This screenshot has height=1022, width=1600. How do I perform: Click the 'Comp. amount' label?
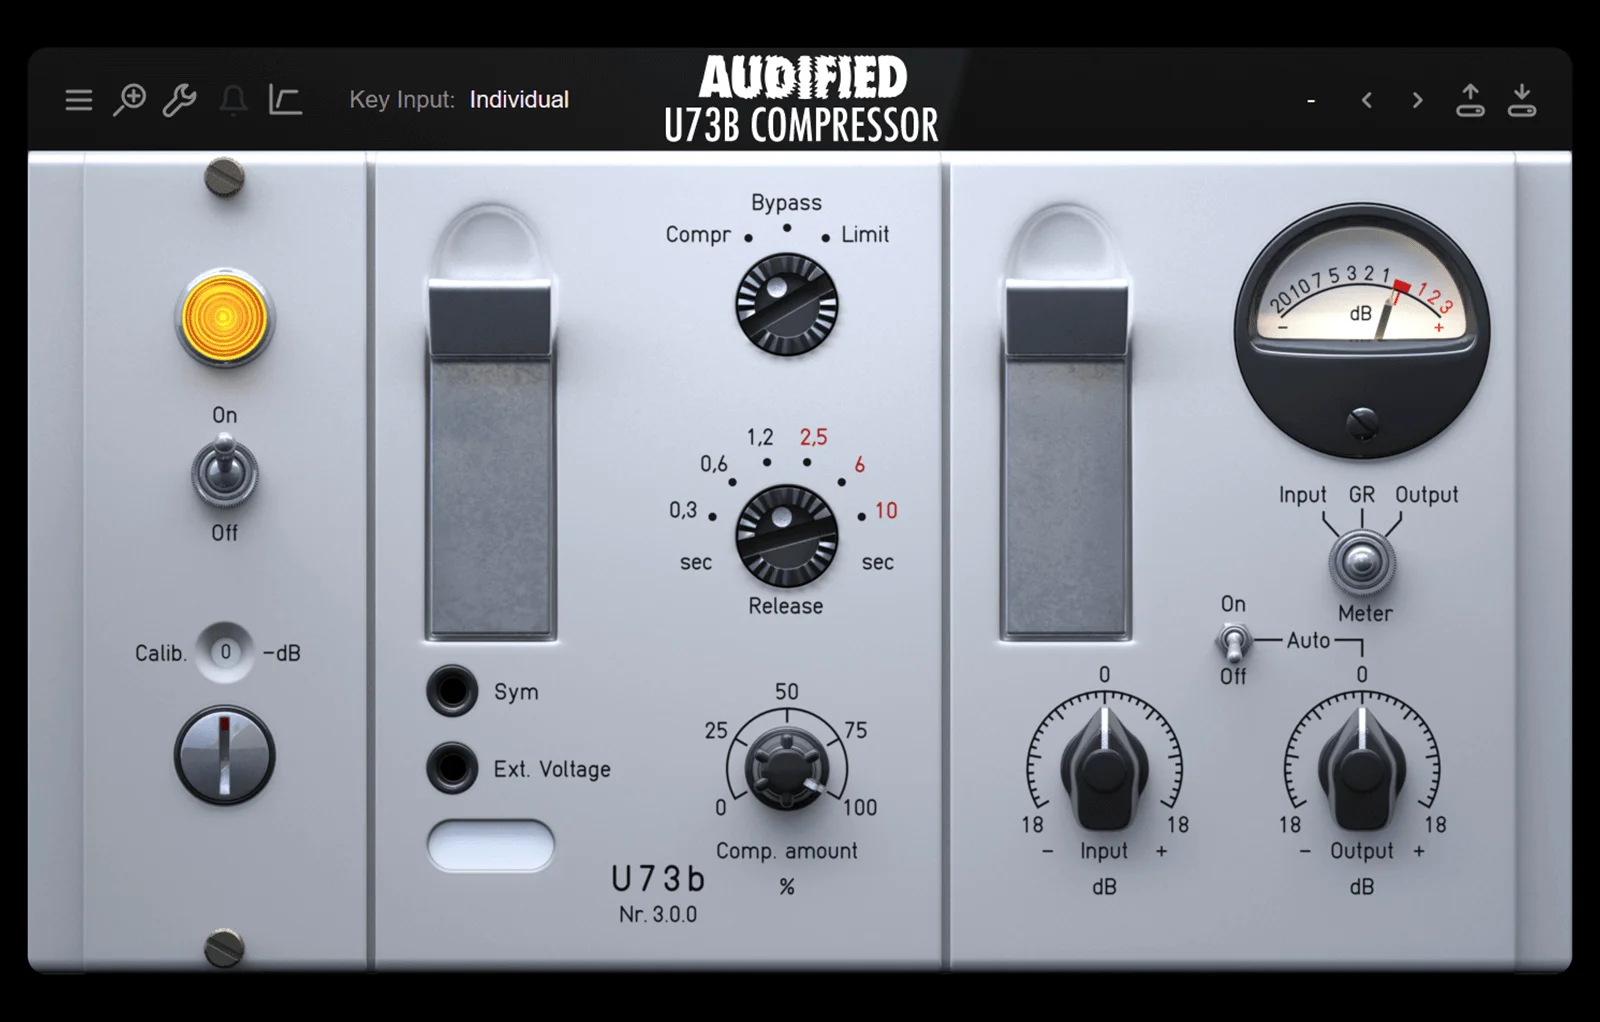787,850
